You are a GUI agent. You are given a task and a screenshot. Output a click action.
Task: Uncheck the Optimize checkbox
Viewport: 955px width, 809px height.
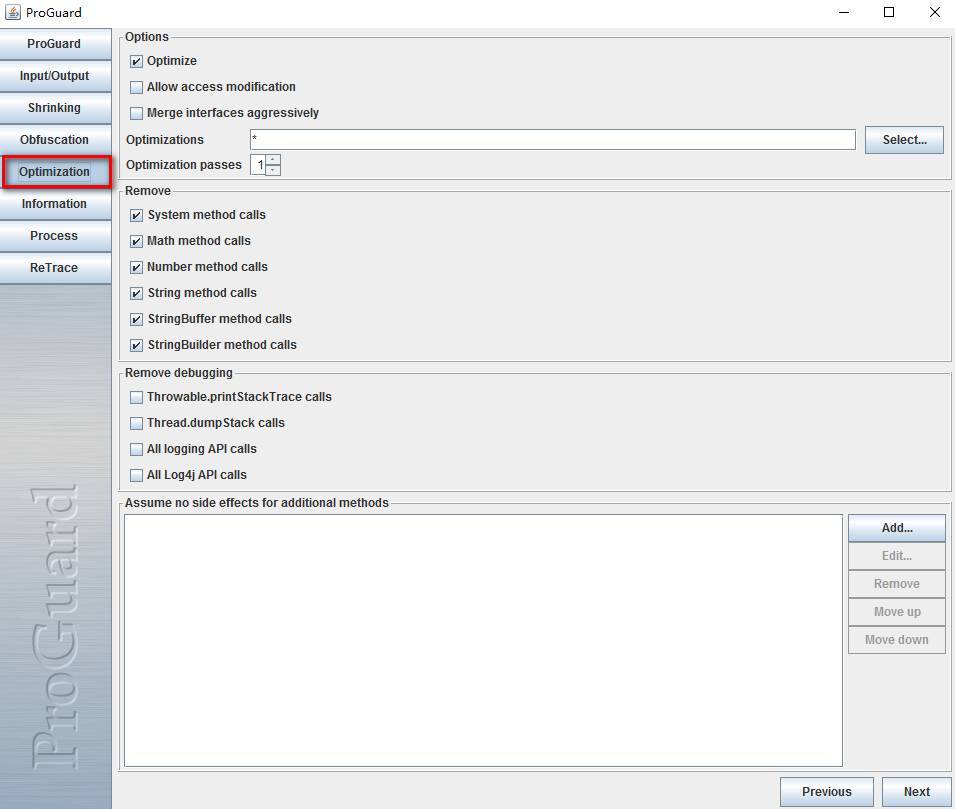(x=136, y=62)
